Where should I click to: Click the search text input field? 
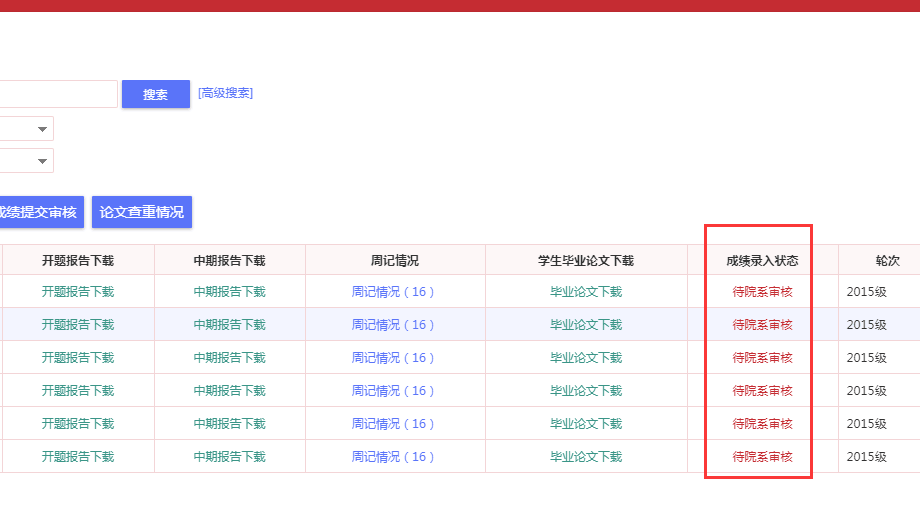pos(58,94)
